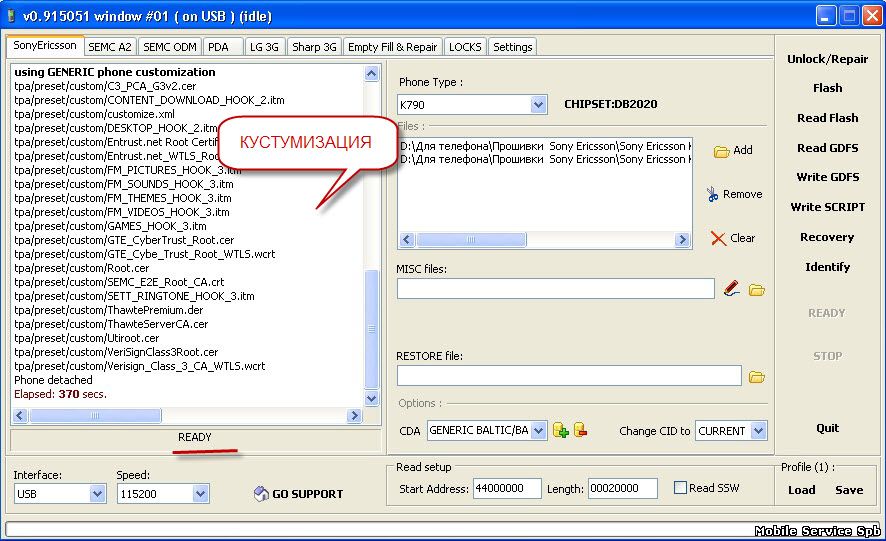
Task: Click the remove CDA icon
Action: coord(580,430)
